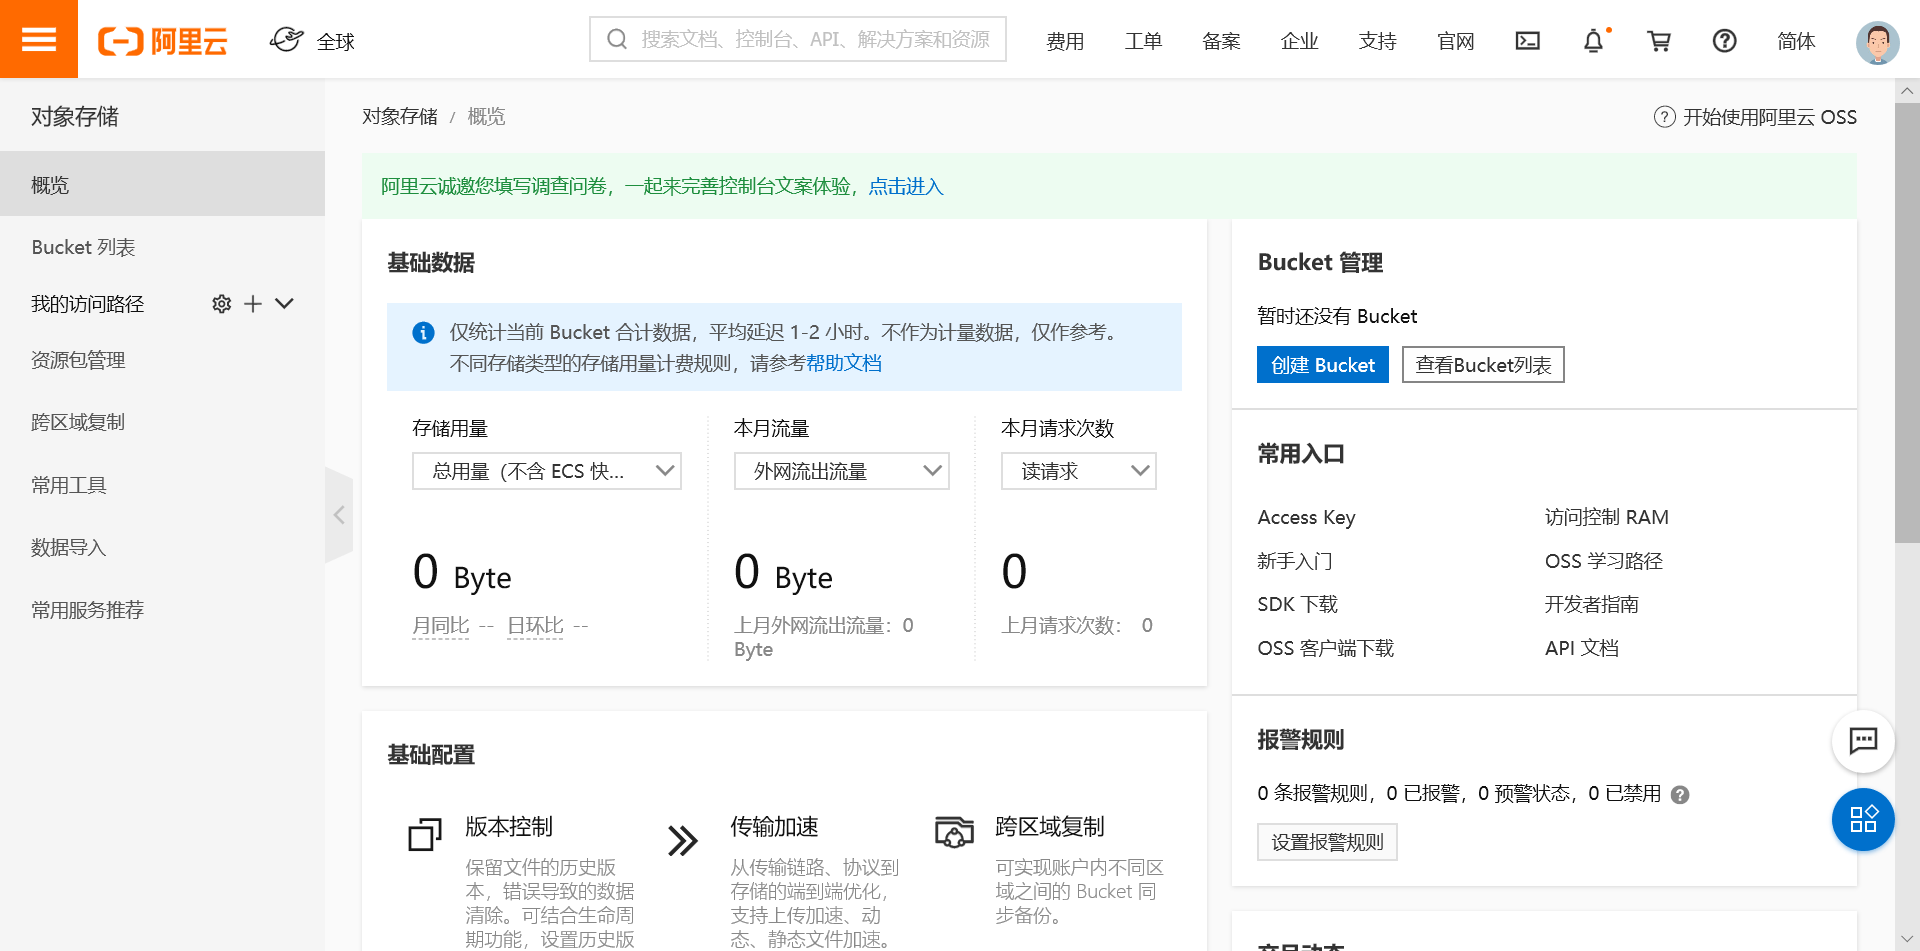Open the 新手入门 link
Image resolution: width=1920 pixels, height=951 pixels.
pyautogui.click(x=1295, y=561)
